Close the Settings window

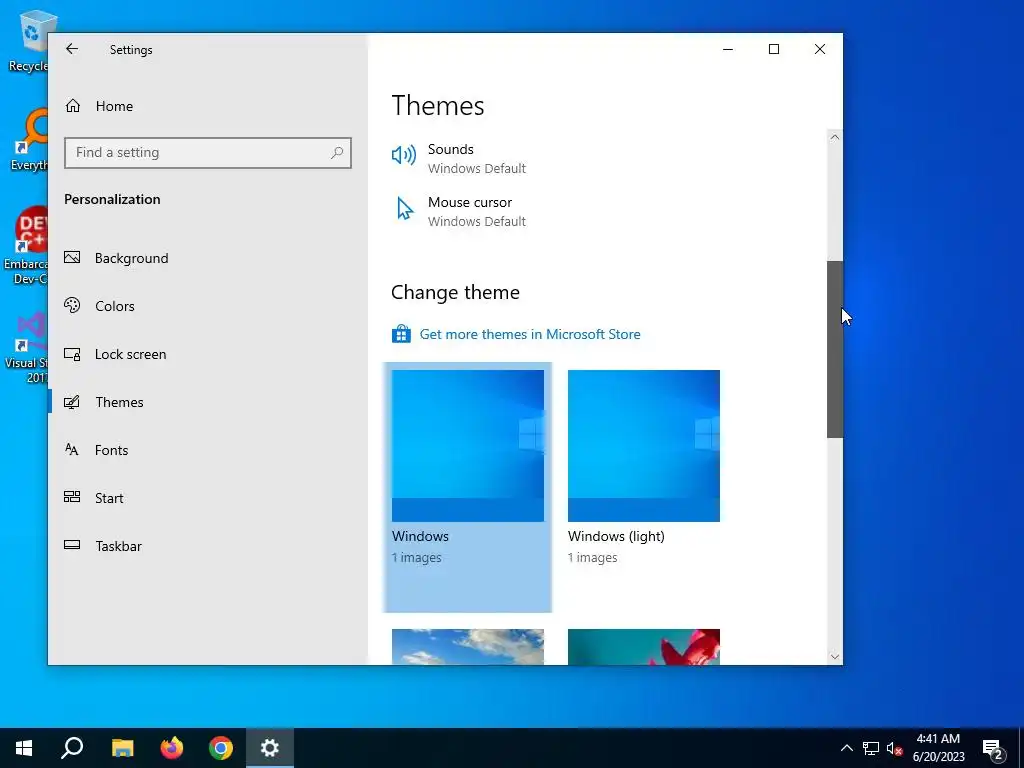point(820,49)
